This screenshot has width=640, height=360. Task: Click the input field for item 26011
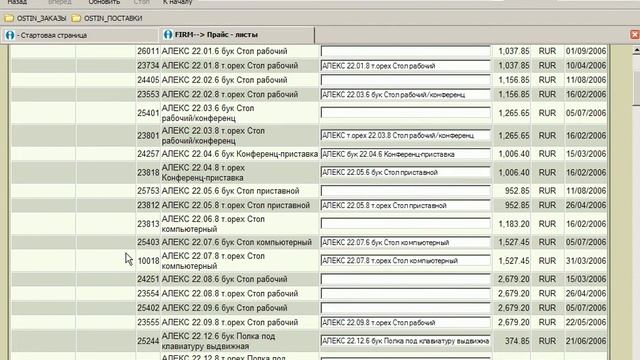[405, 51]
